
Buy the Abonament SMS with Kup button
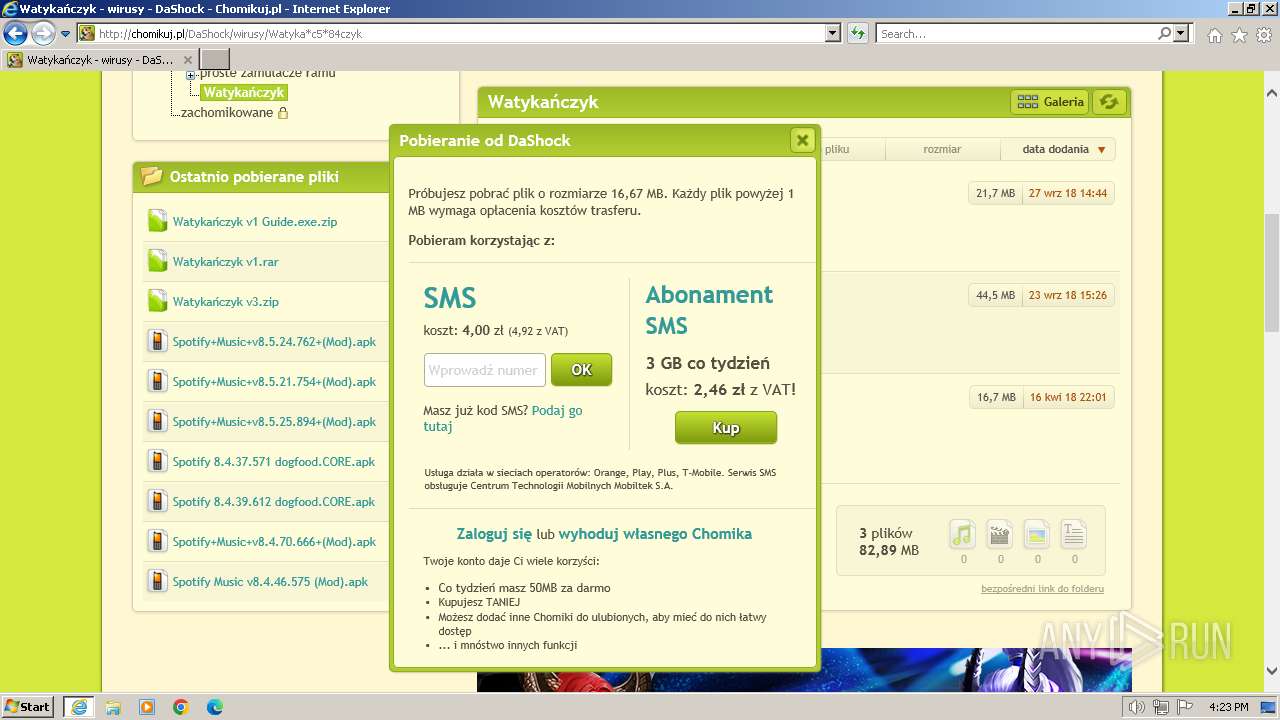(726, 428)
